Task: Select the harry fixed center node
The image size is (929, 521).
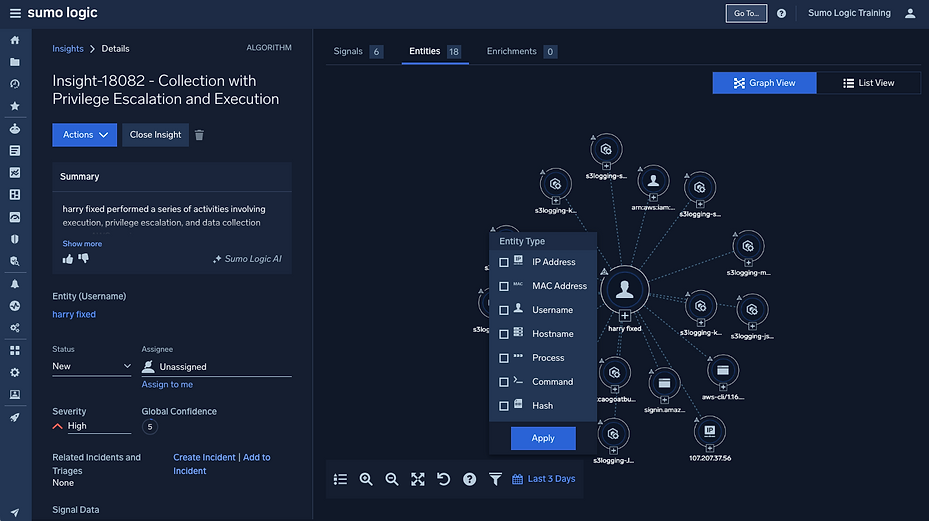Action: pyautogui.click(x=624, y=290)
